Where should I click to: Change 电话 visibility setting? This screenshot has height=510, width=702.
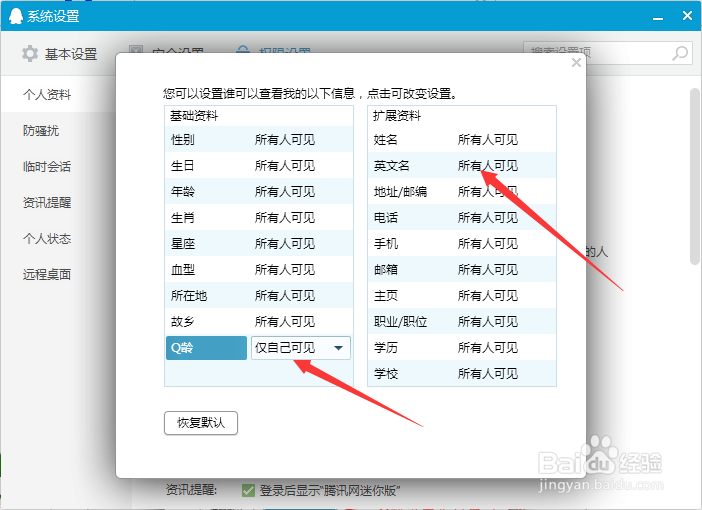coord(488,218)
